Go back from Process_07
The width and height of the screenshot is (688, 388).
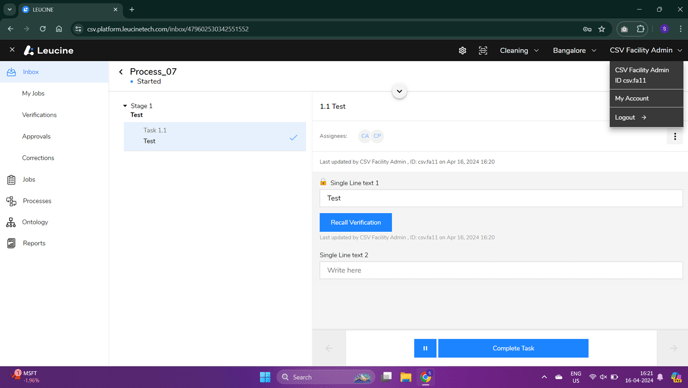click(121, 72)
